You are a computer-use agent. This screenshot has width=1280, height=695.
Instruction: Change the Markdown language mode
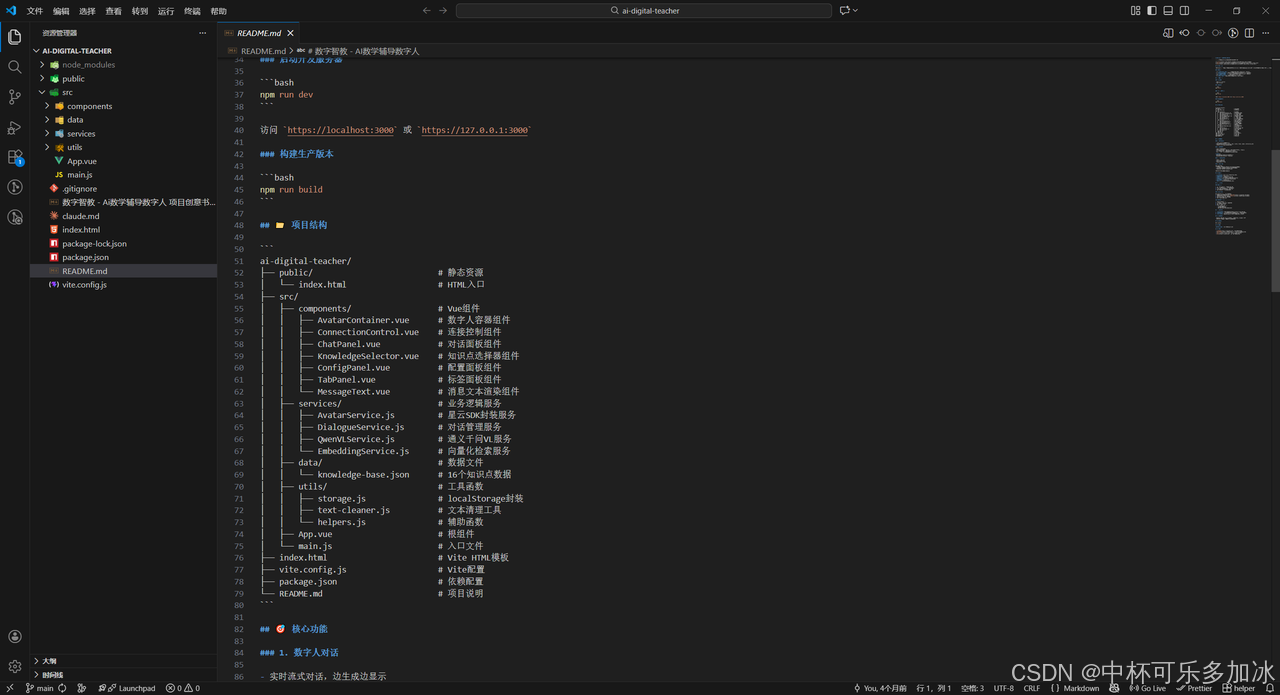pyautogui.click(x=1081, y=688)
